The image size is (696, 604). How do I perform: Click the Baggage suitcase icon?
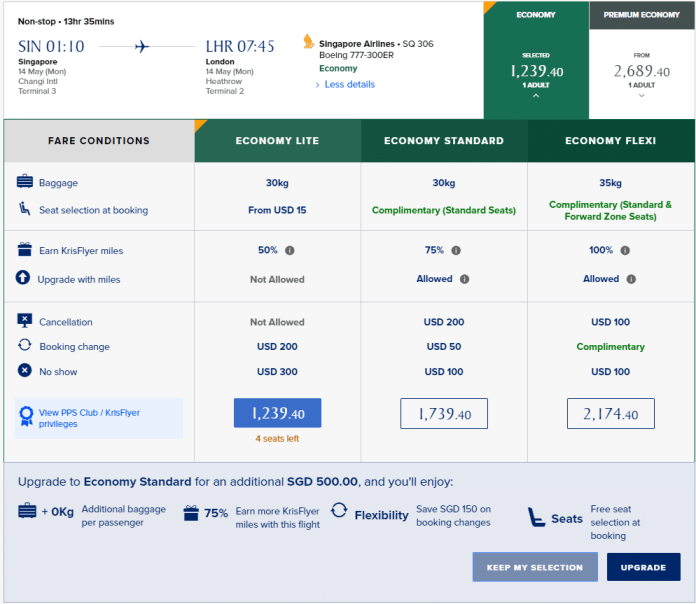click(25, 183)
